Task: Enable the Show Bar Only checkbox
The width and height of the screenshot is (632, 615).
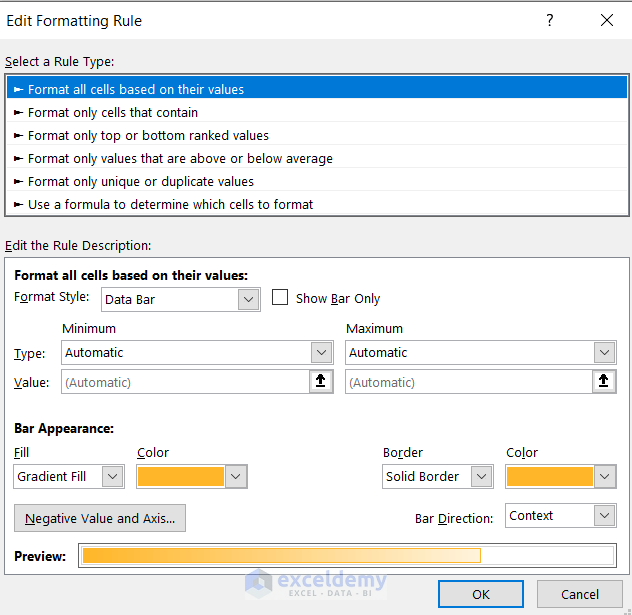Action: pos(281,298)
